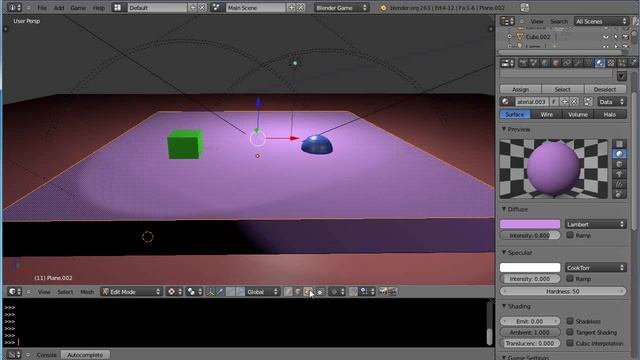Collapse the Diffuse panel
Image resolution: width=640 pixels, height=360 pixels.
click(504, 209)
